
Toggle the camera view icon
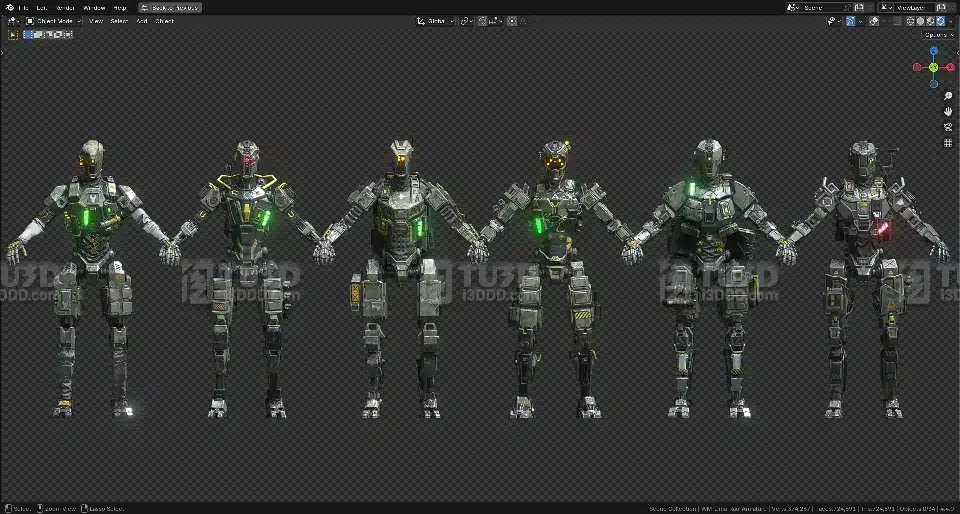(948, 127)
